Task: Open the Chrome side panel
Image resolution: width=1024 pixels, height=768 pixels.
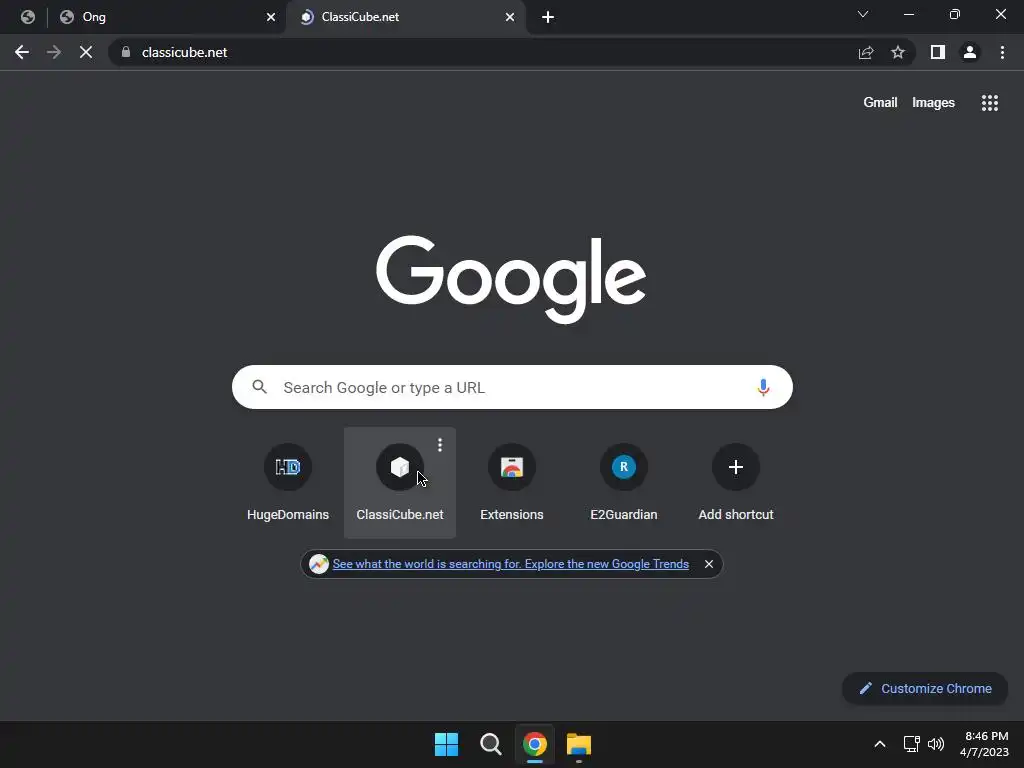Action: [938, 52]
